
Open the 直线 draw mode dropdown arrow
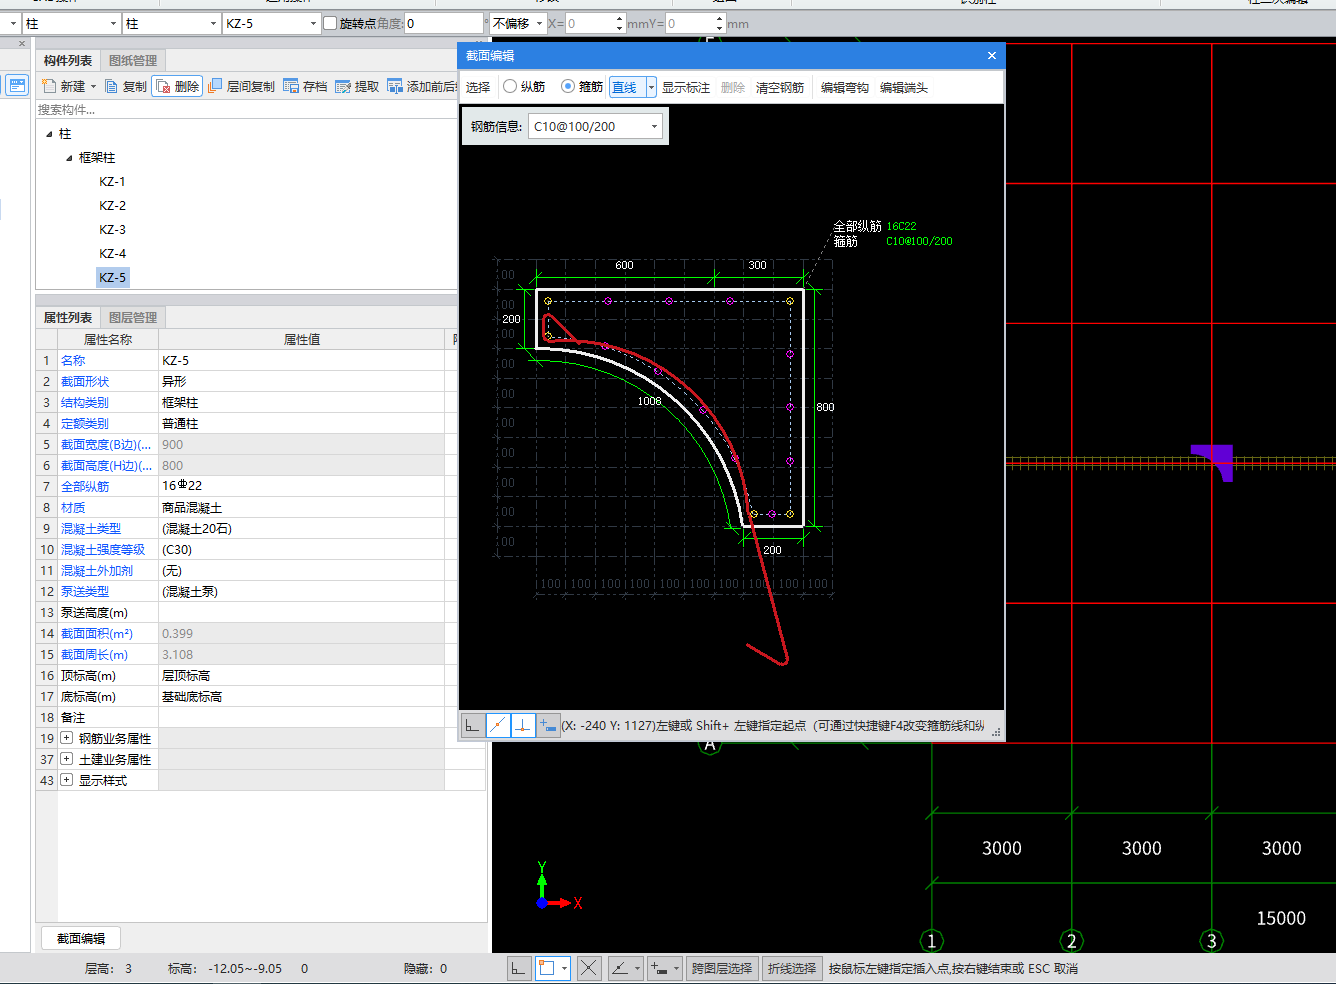point(651,88)
